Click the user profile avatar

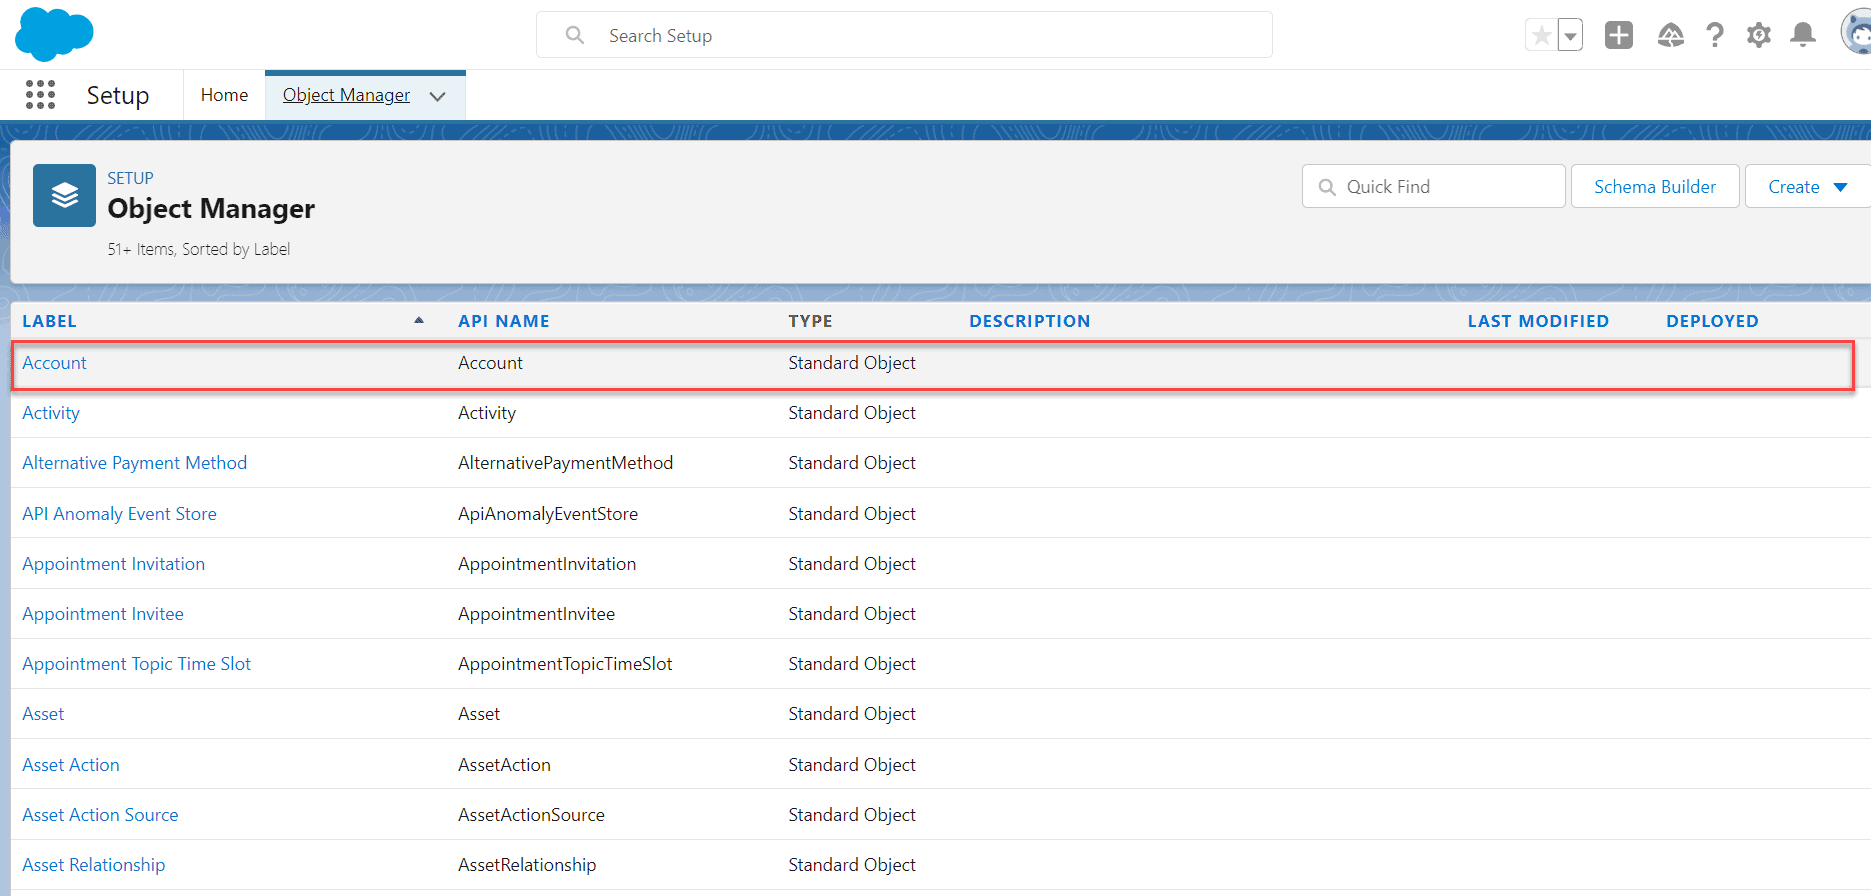pos(1856,33)
